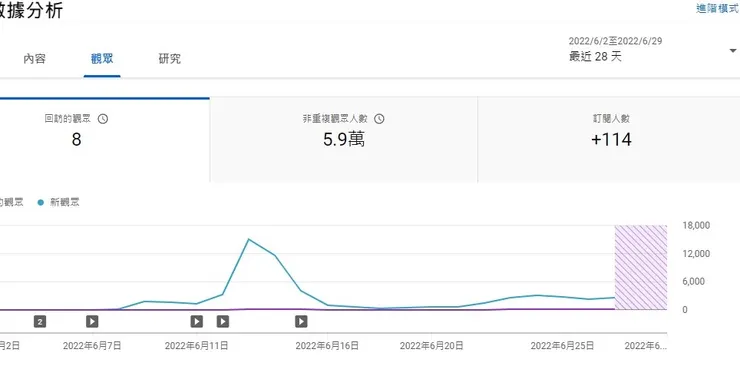Open the video marker between the 2022年6月11日 and 2022年6月16日 labels
Screen dimensions: 740x375
tap(223, 322)
